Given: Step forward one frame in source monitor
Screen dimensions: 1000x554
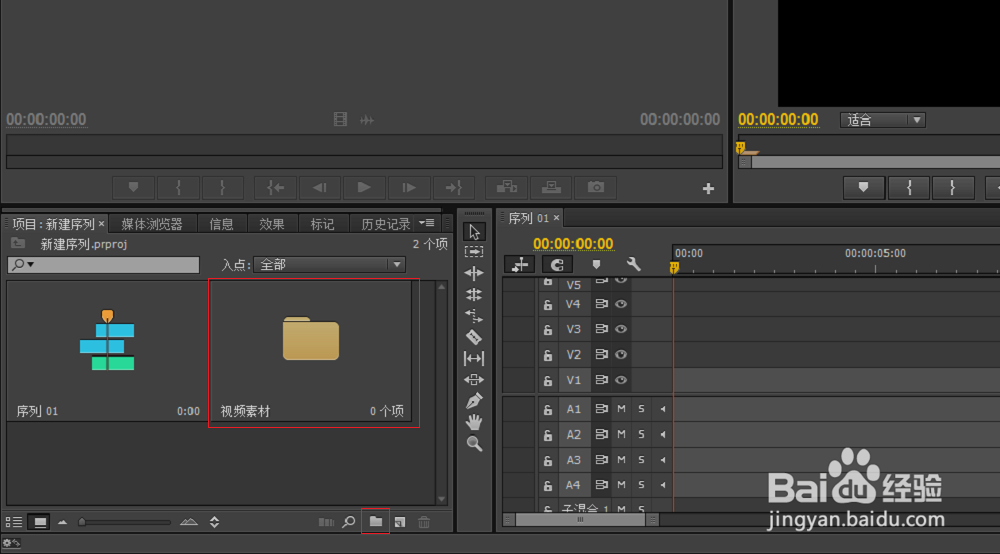Looking at the screenshot, I should 409,187.
